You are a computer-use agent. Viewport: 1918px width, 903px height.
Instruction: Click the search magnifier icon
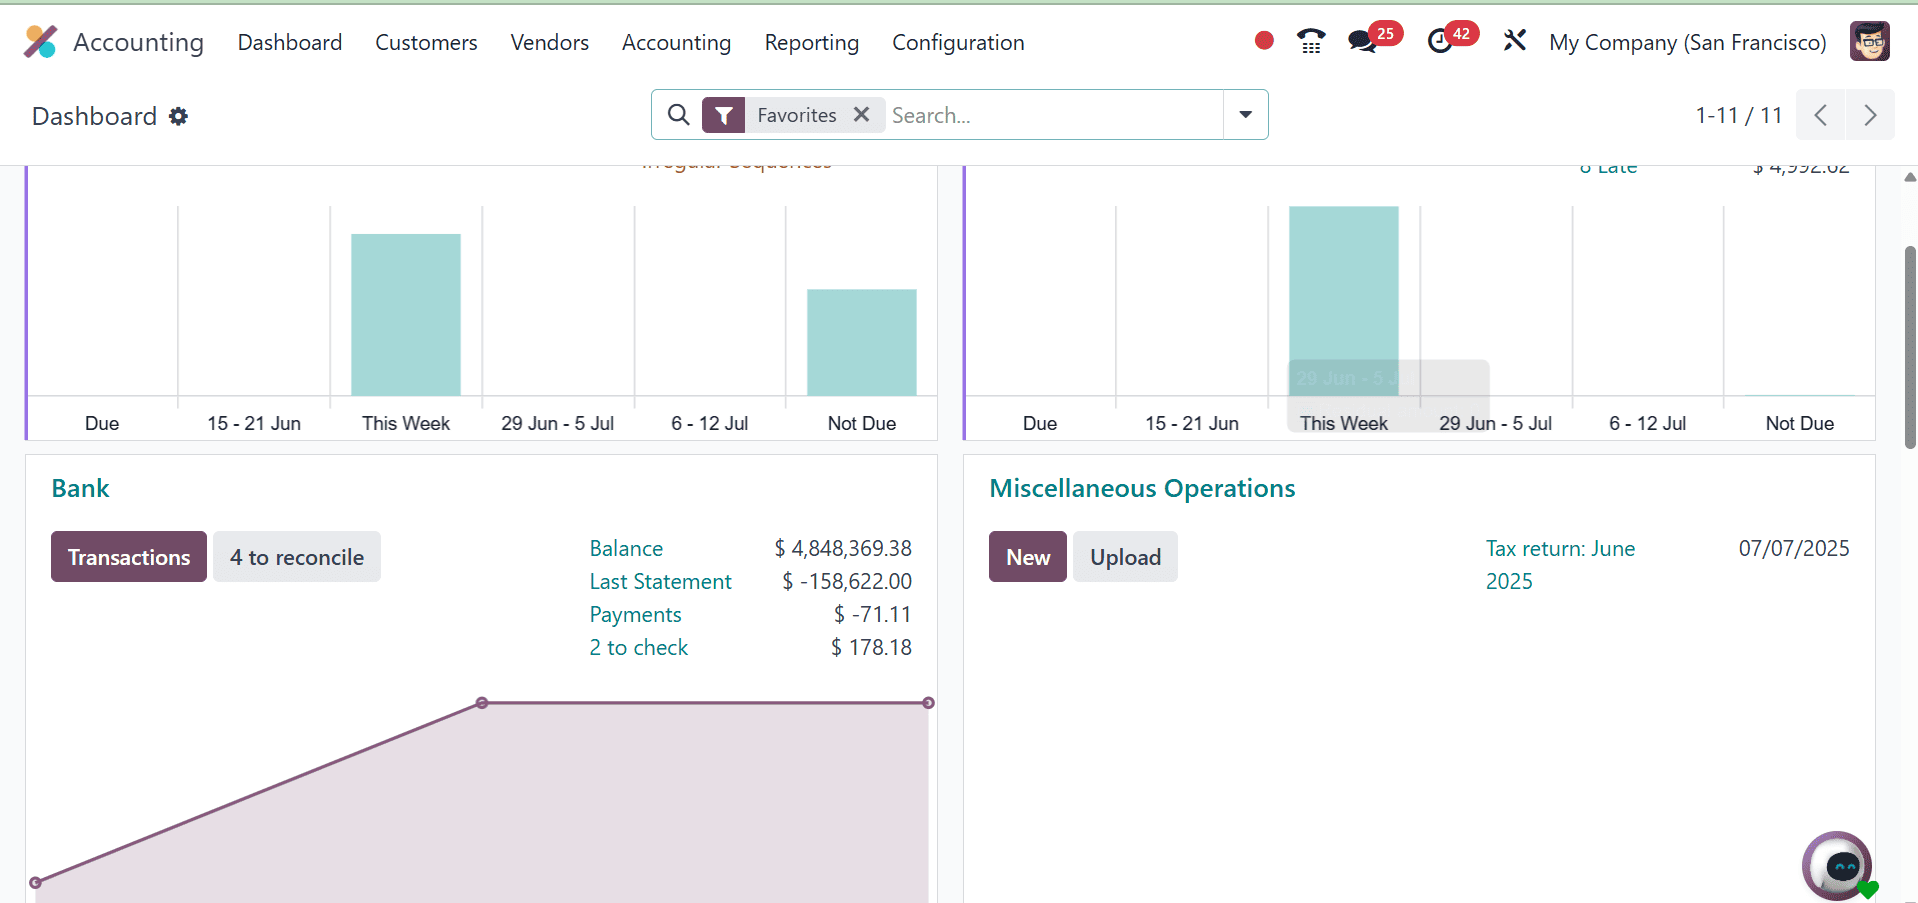678,115
